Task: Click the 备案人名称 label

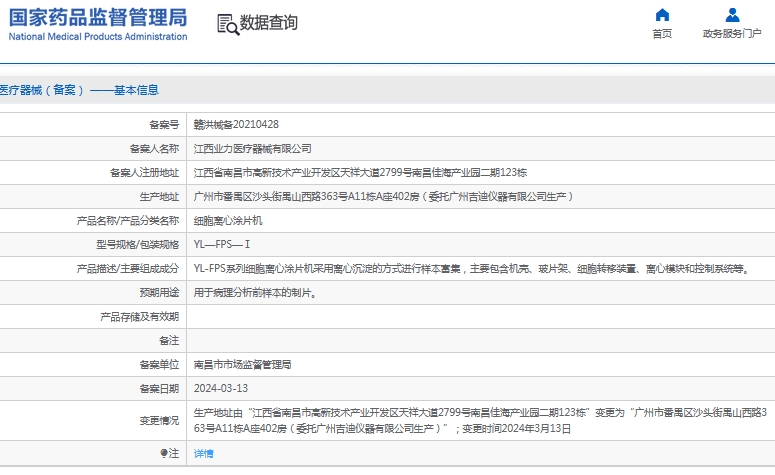Action: (154, 148)
